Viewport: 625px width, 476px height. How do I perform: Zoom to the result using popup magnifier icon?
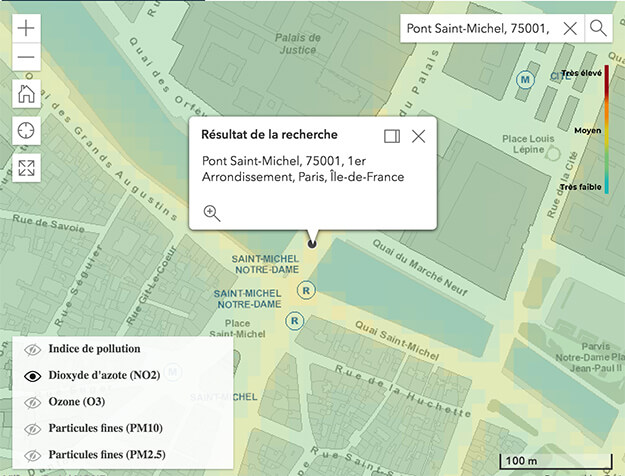pos(211,212)
